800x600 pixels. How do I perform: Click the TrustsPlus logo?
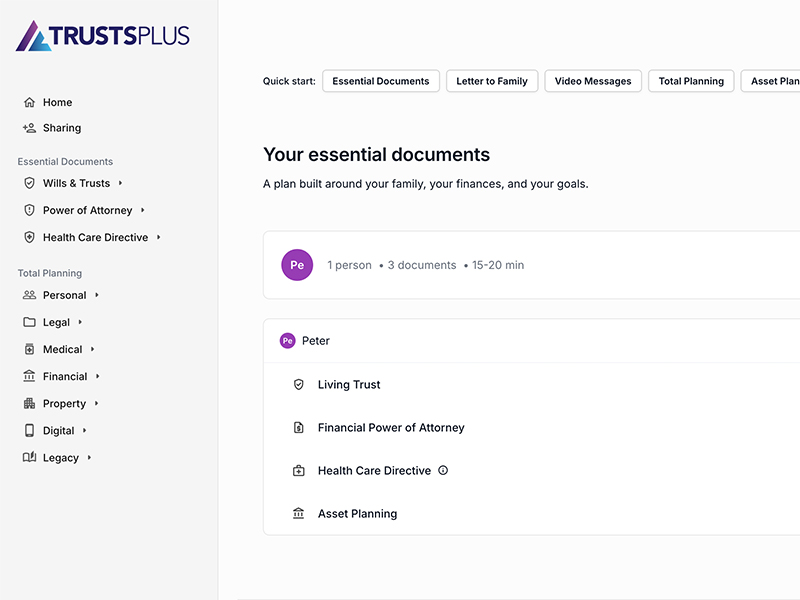coord(103,35)
